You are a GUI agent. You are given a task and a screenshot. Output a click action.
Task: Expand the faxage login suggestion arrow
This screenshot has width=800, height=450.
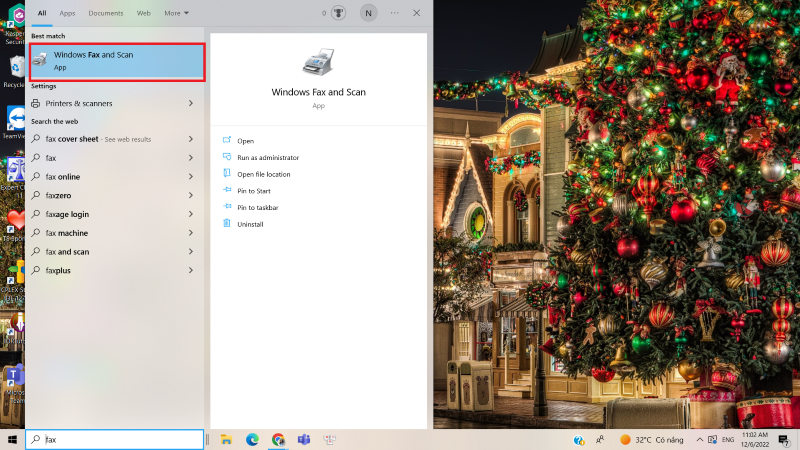tap(191, 214)
